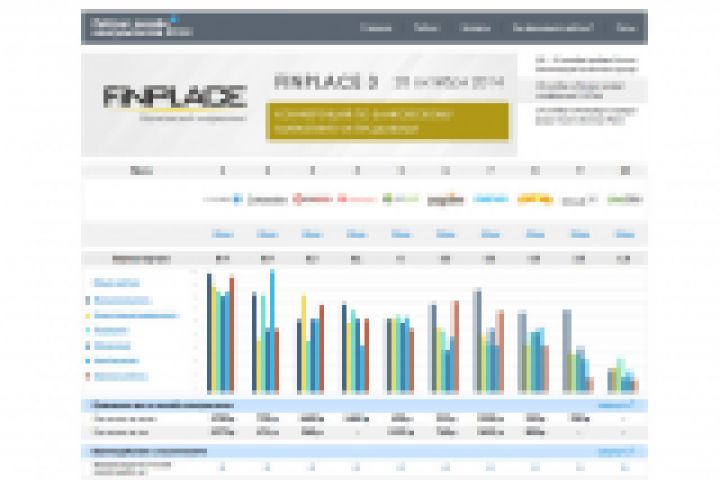Select the bright blue legend entry of the chart
This screenshot has height=480, width=720.
tap(116, 361)
